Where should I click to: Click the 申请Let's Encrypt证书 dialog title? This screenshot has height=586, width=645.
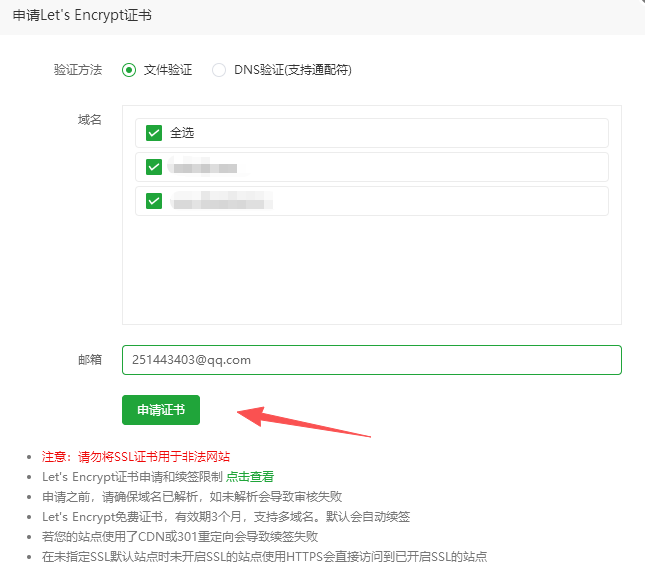pos(84,17)
